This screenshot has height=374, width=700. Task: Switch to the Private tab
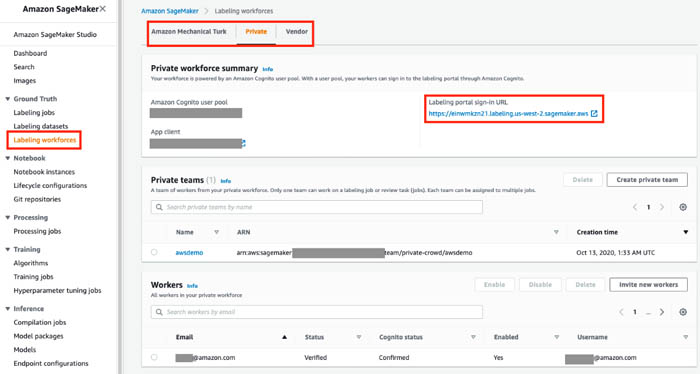click(x=256, y=32)
